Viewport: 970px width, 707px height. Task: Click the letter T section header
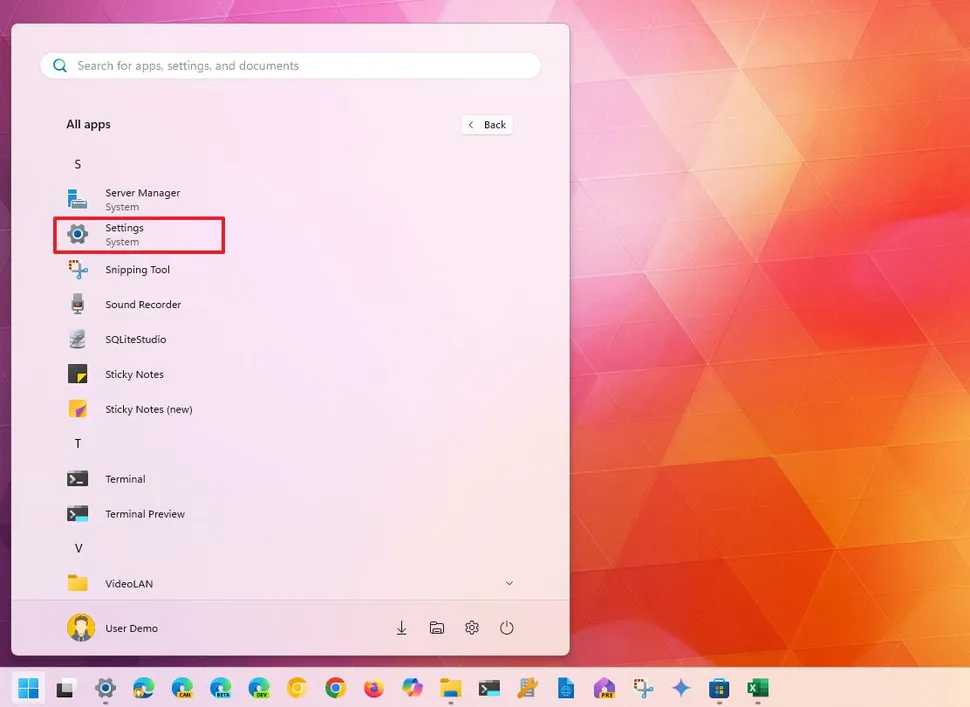(x=77, y=443)
